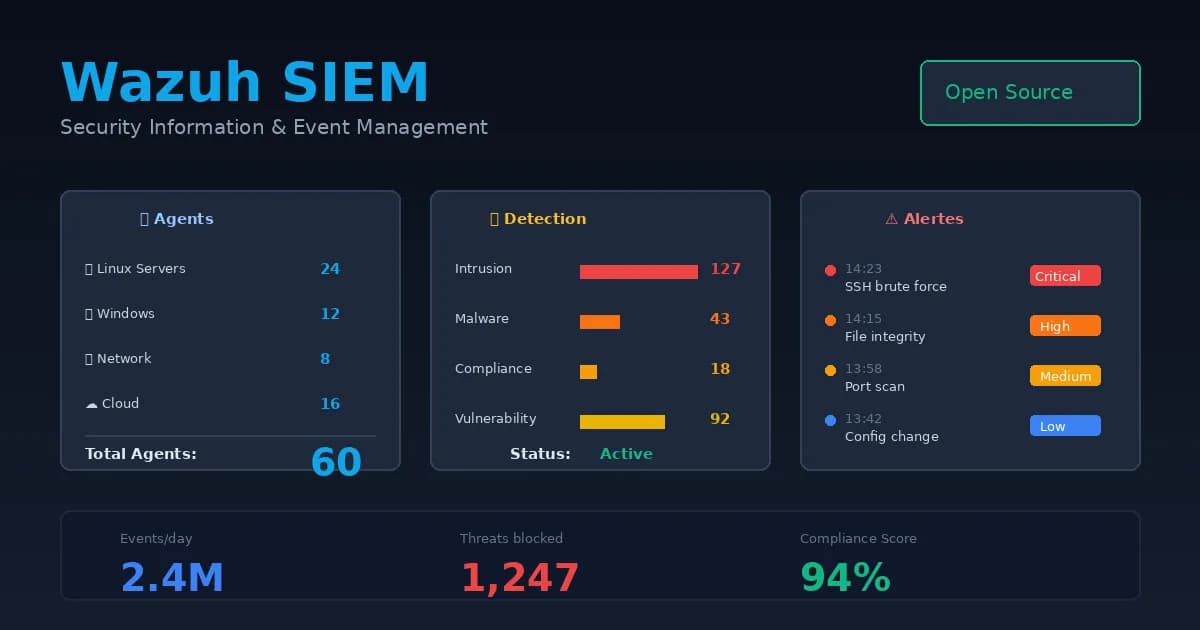The width and height of the screenshot is (1200, 630).
Task: Click the Cloud agents icon
Action: pyautogui.click(x=91, y=403)
